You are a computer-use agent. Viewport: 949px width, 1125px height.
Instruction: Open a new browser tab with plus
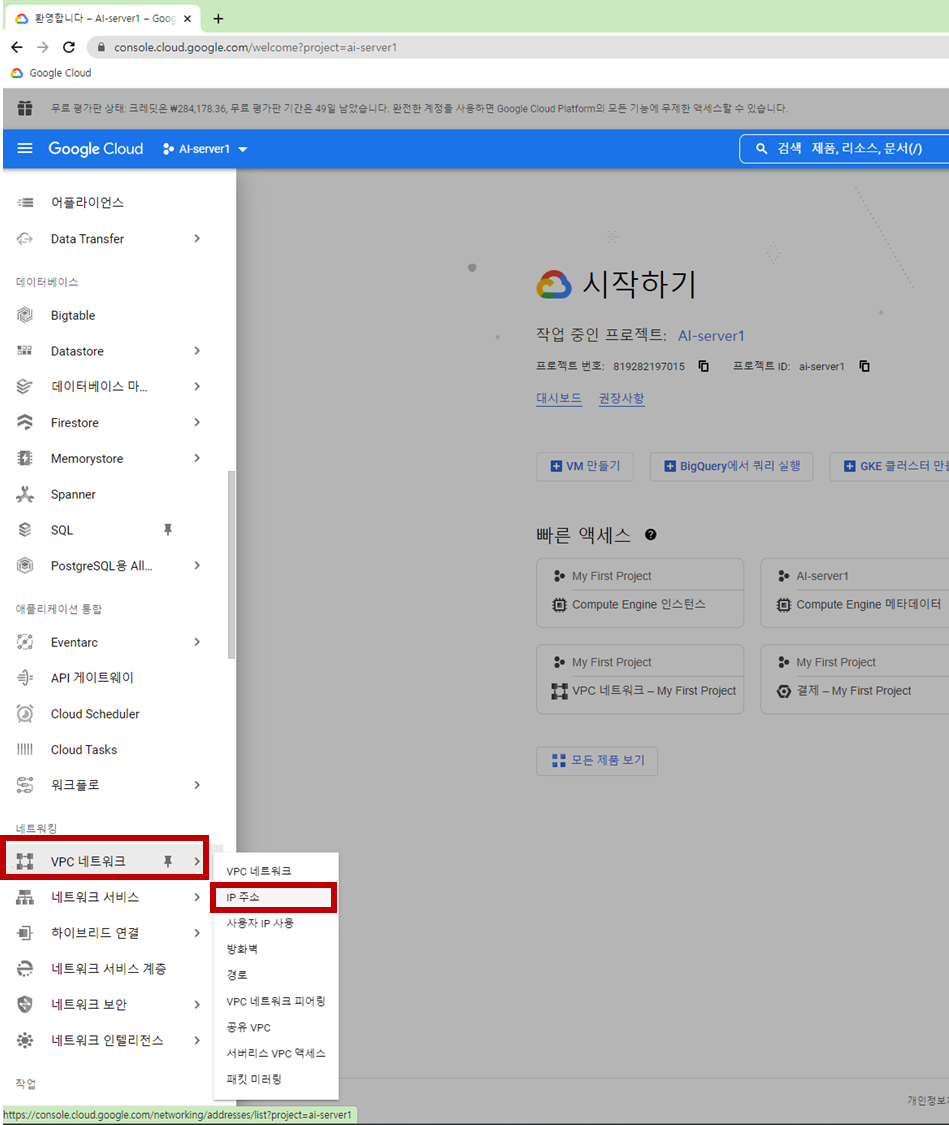click(218, 19)
